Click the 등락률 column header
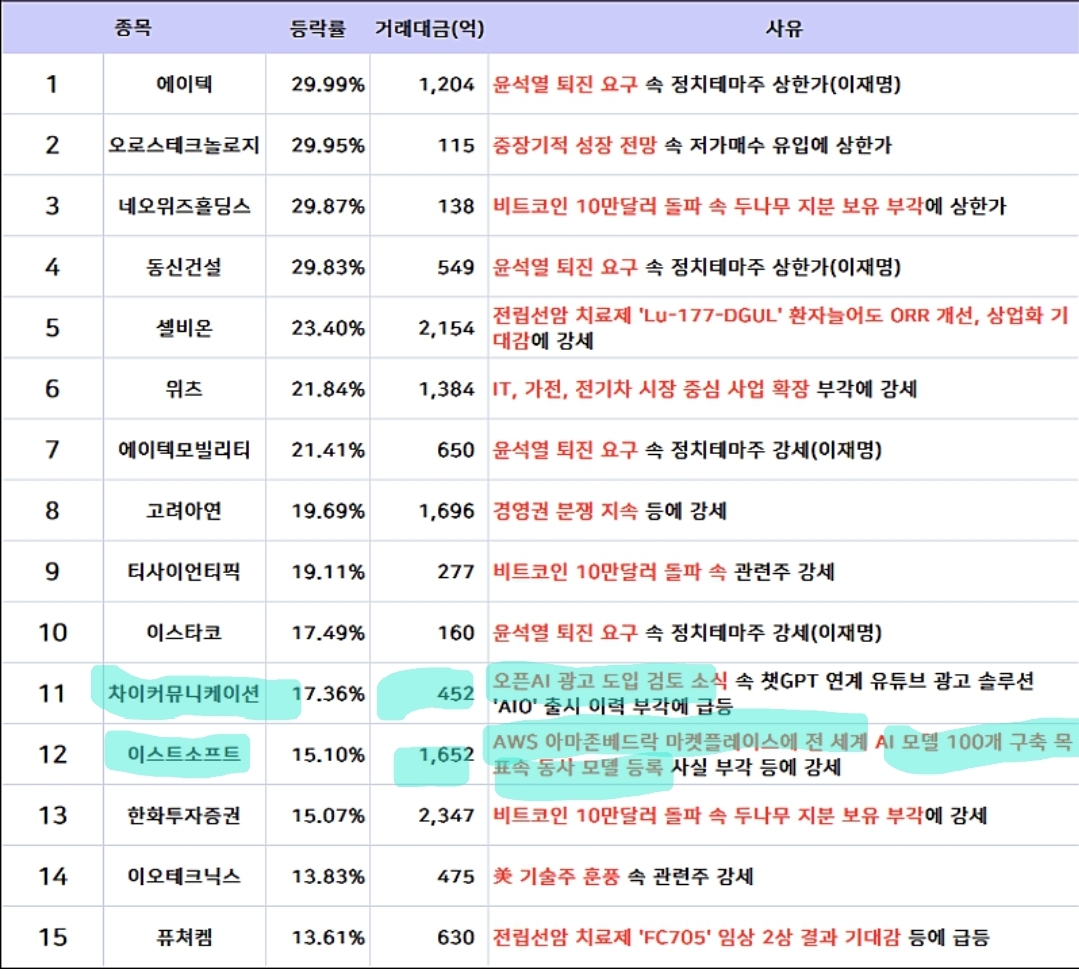The width and height of the screenshot is (1079, 979). pos(317,28)
